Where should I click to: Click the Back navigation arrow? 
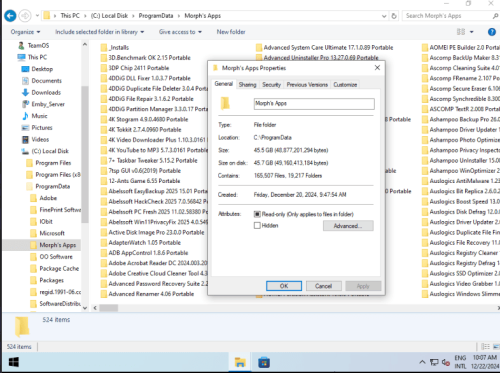[x=10, y=16]
